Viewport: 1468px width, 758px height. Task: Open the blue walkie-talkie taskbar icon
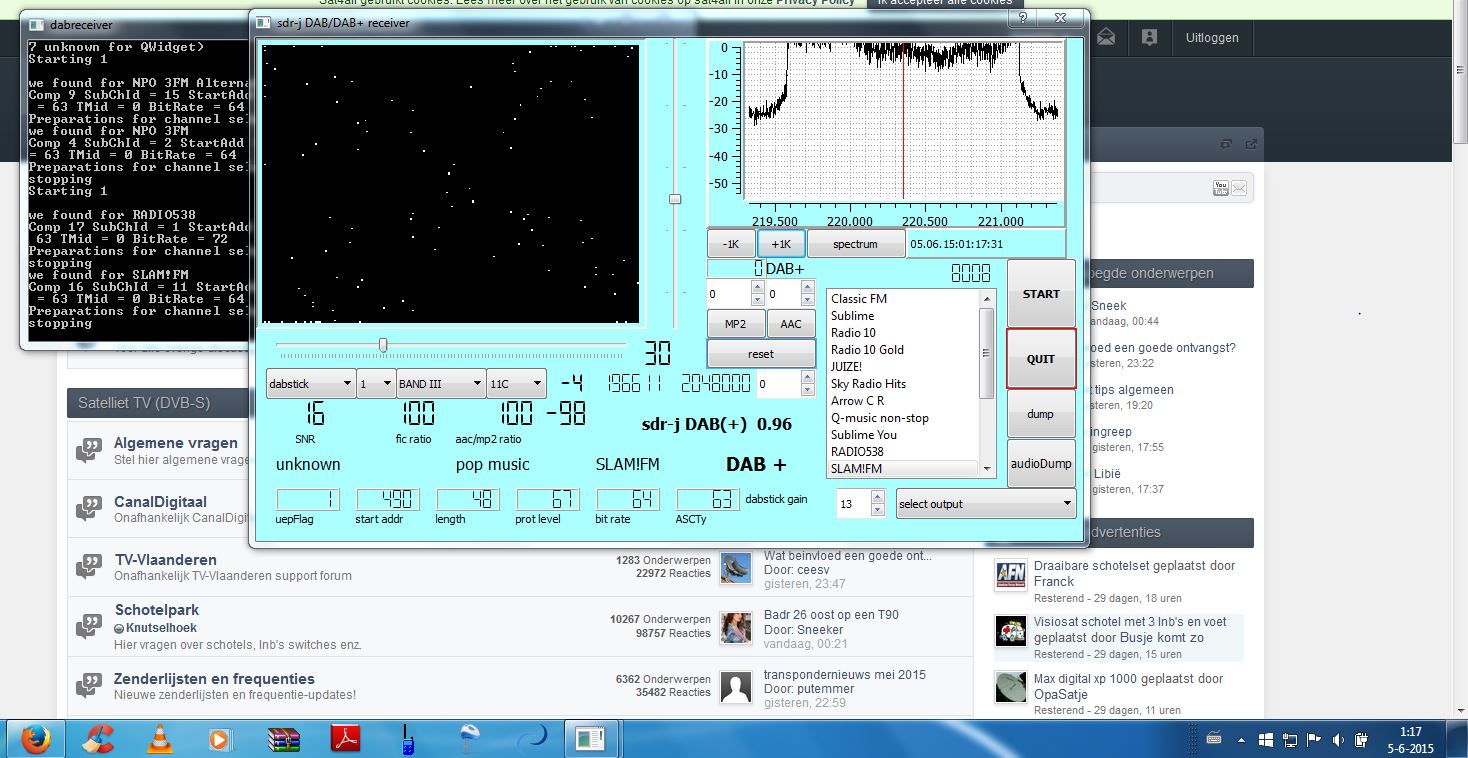tap(408, 739)
